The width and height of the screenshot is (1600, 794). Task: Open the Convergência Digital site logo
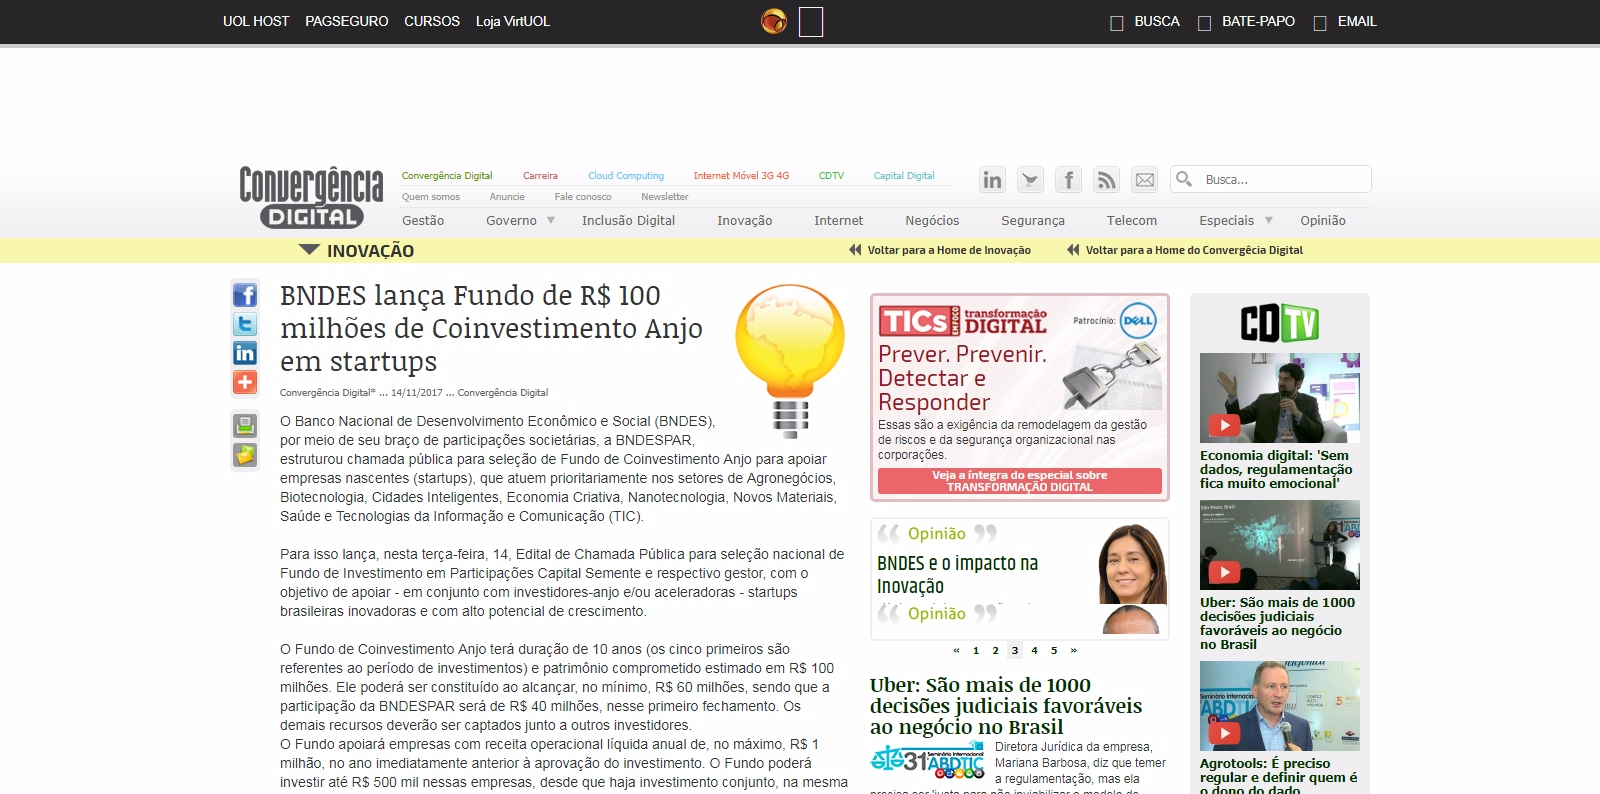pos(311,197)
